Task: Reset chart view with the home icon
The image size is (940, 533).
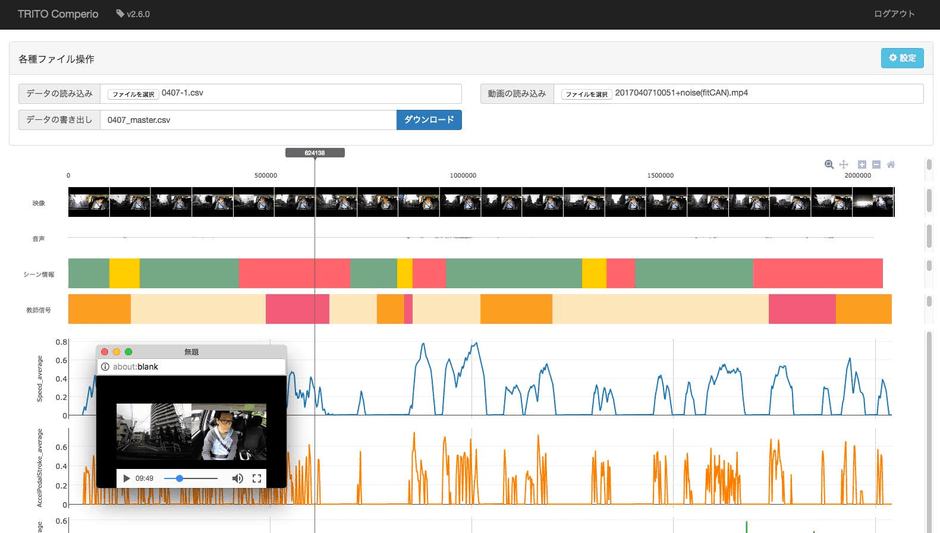Action: [x=891, y=164]
